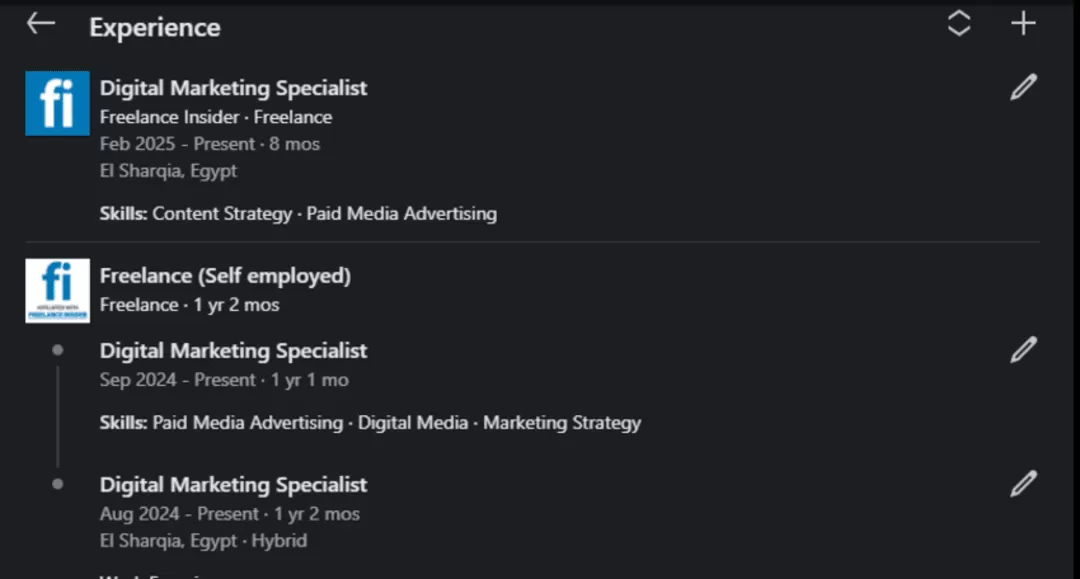Go back using the left arrow
The height and width of the screenshot is (579, 1080).
[41, 24]
